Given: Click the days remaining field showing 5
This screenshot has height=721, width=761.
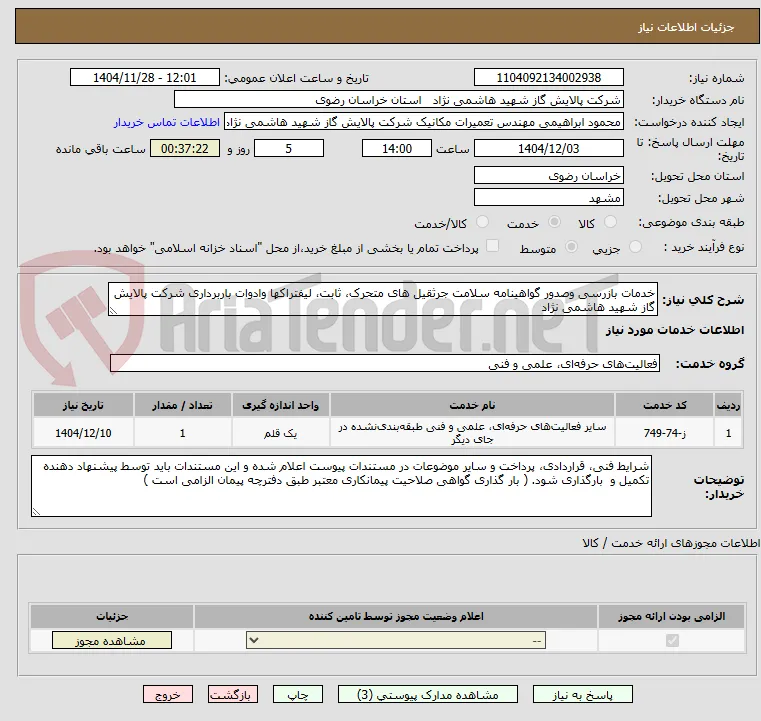Looking at the screenshot, I should pos(289,148).
